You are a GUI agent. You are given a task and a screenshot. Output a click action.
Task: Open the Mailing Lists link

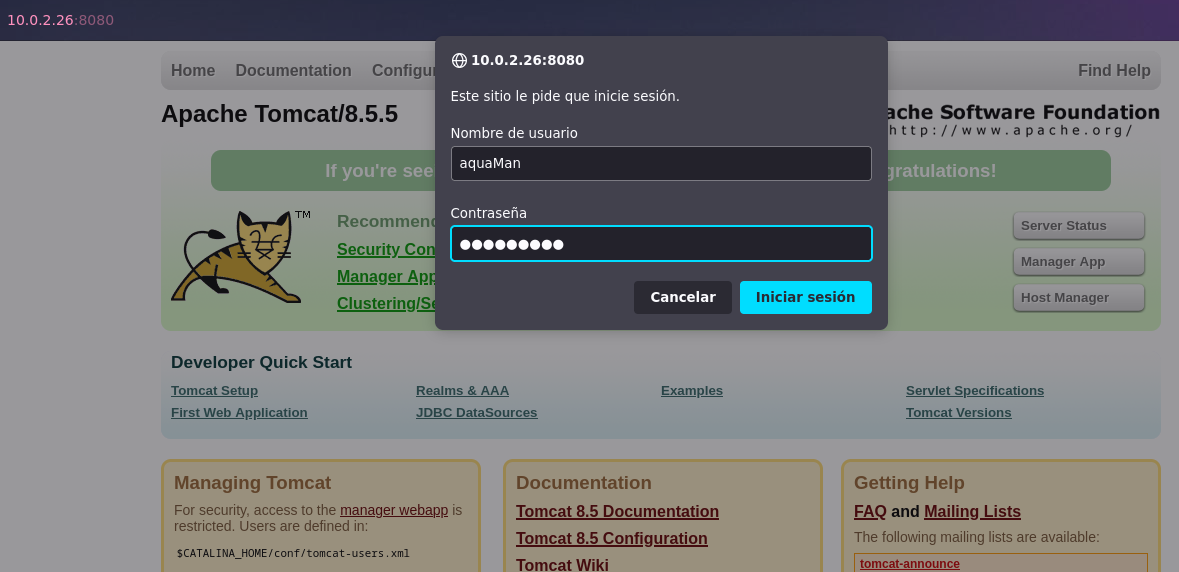click(x=971, y=512)
